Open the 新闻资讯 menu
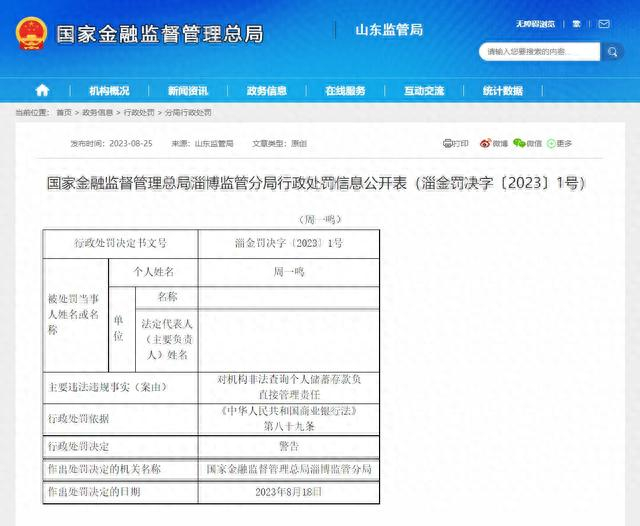This screenshot has height=526, width=640. click(188, 91)
